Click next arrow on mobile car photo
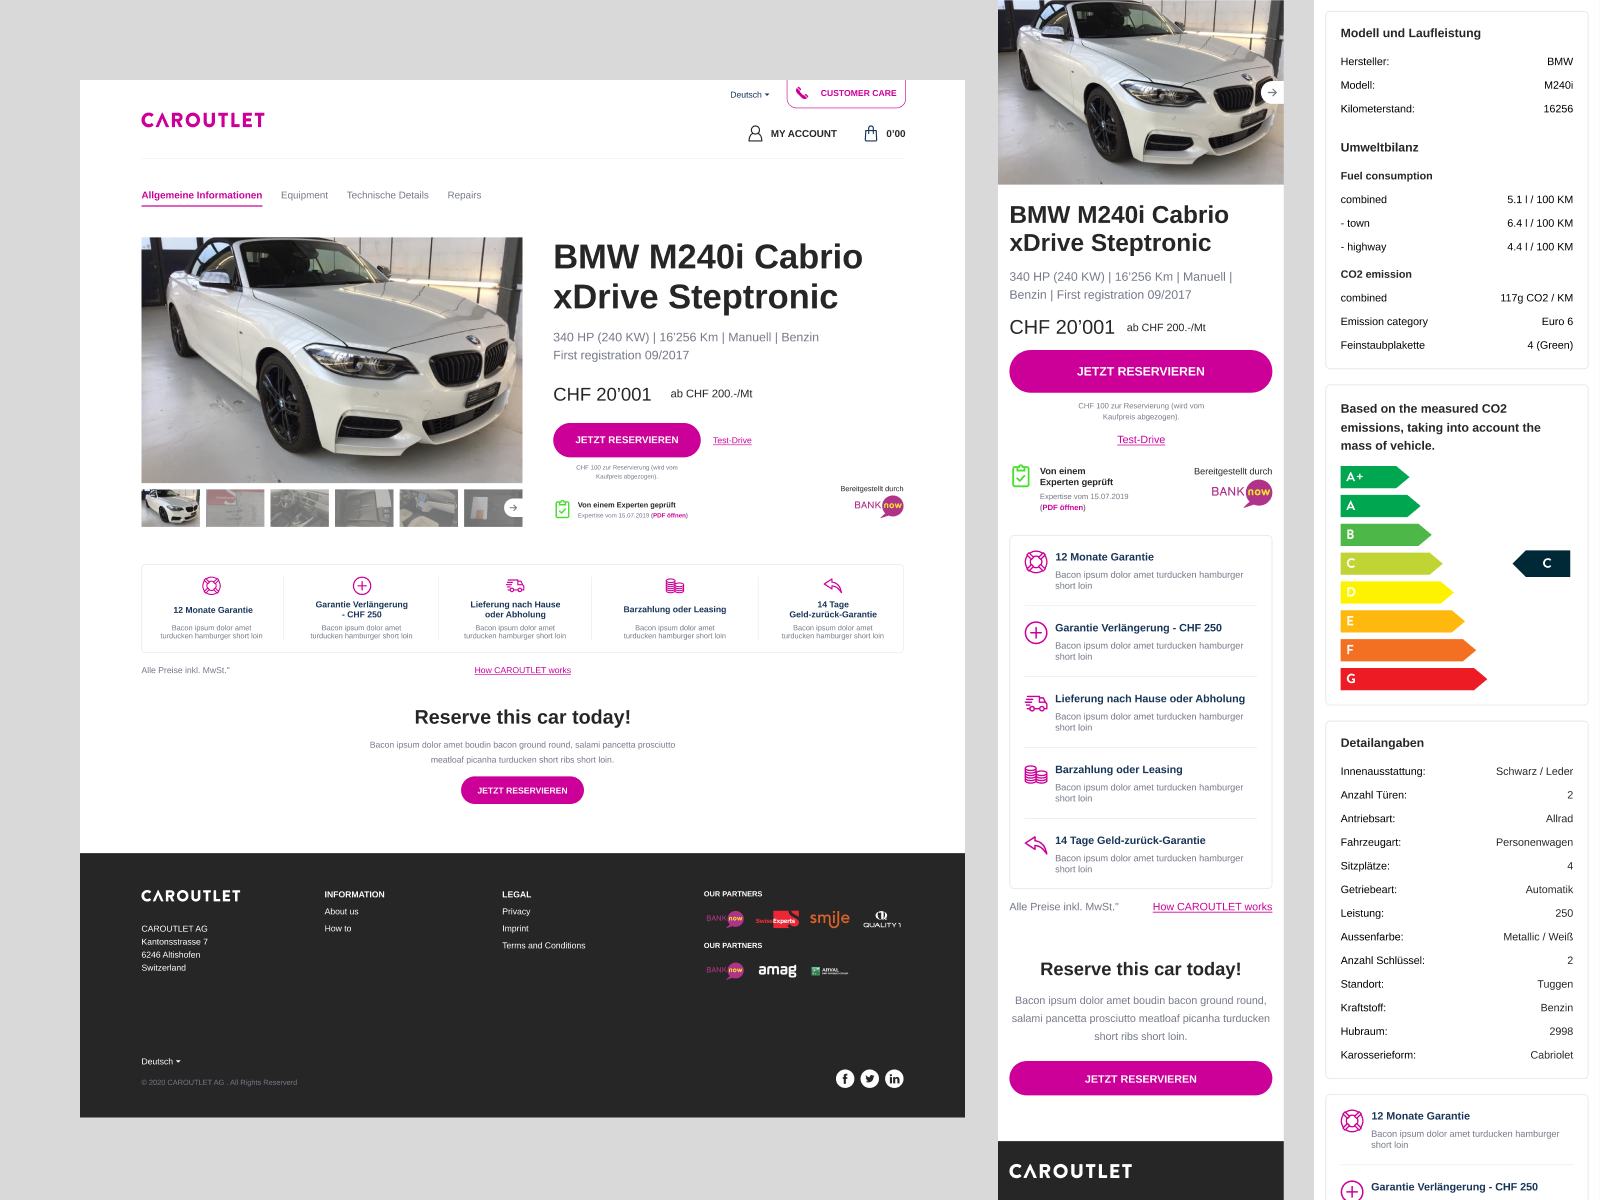The image size is (1600, 1200). pos(1271,92)
